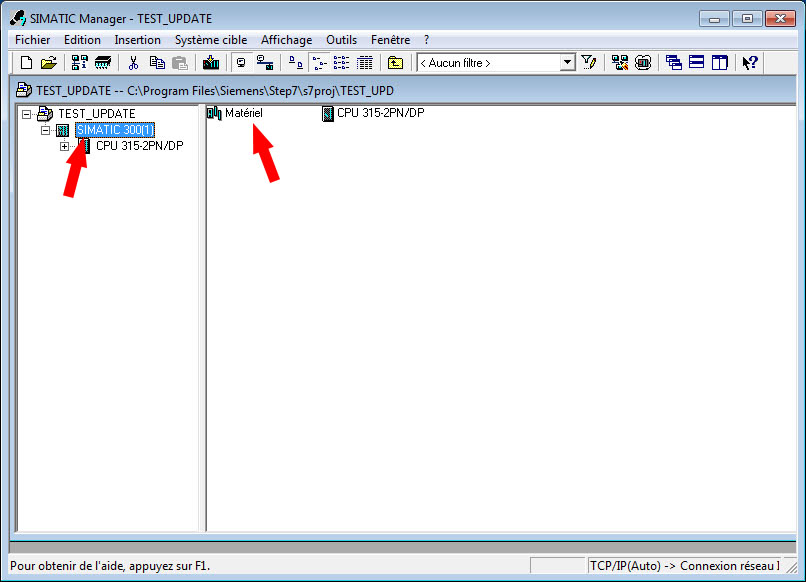Screen dimensions: 806x582
Task: Click the SIMATIC Manager application title icon
Action: (x=18, y=18)
